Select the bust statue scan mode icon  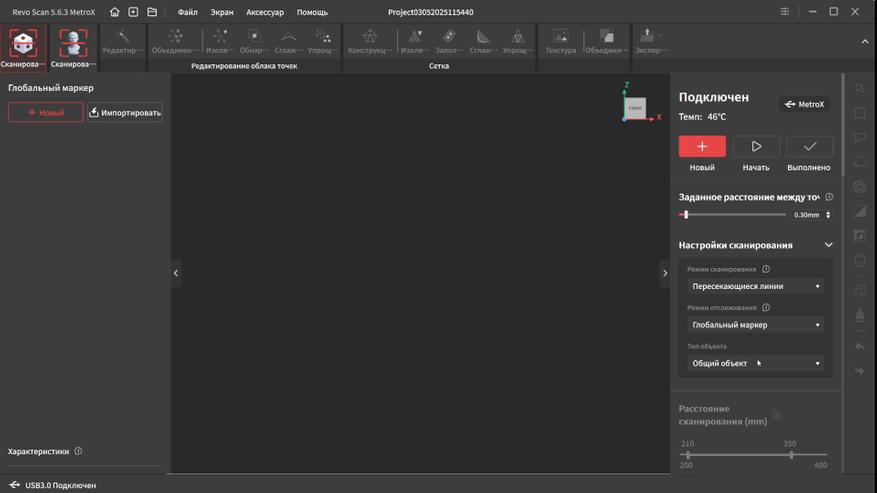point(73,46)
